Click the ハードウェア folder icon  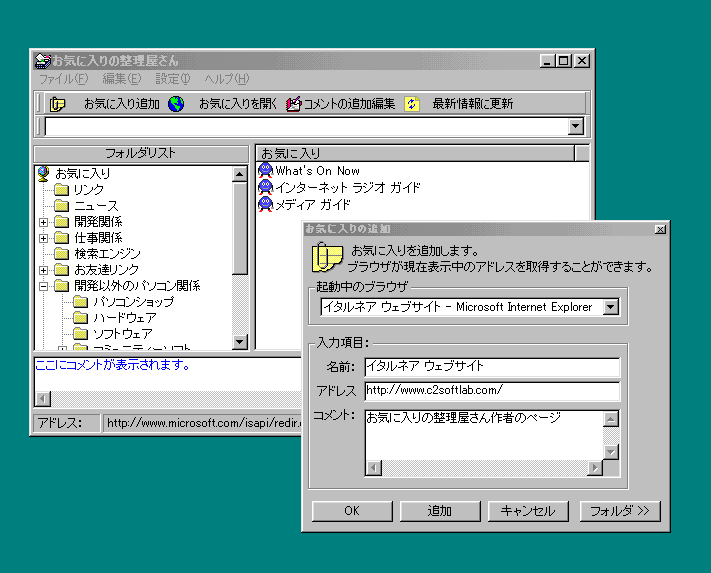[80, 317]
